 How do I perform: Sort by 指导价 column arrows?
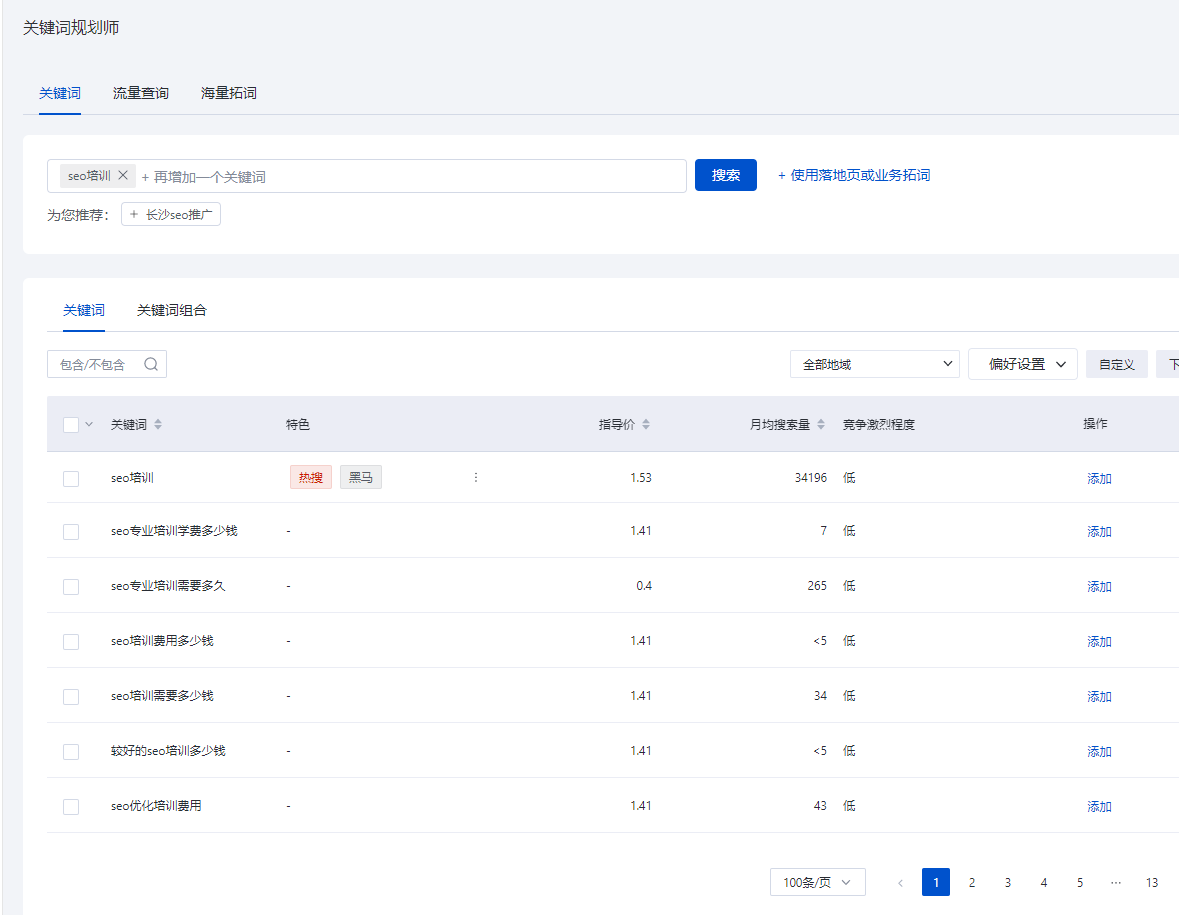point(646,425)
